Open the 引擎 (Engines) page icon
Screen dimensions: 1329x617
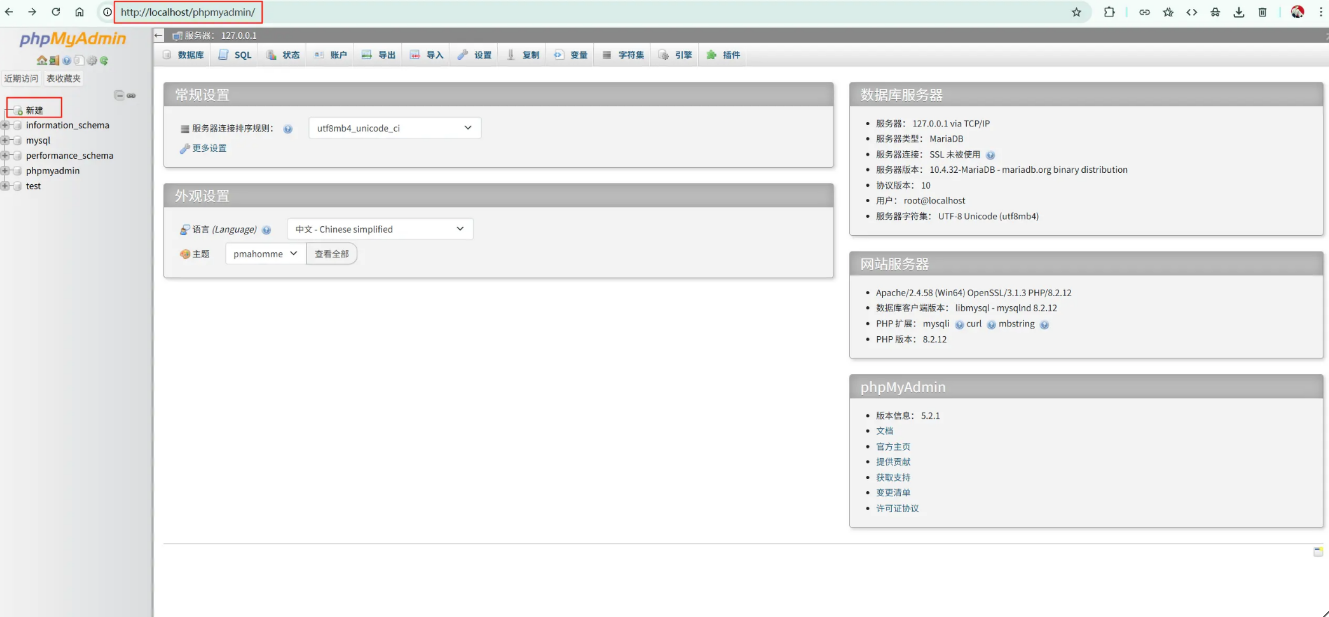(x=665, y=55)
